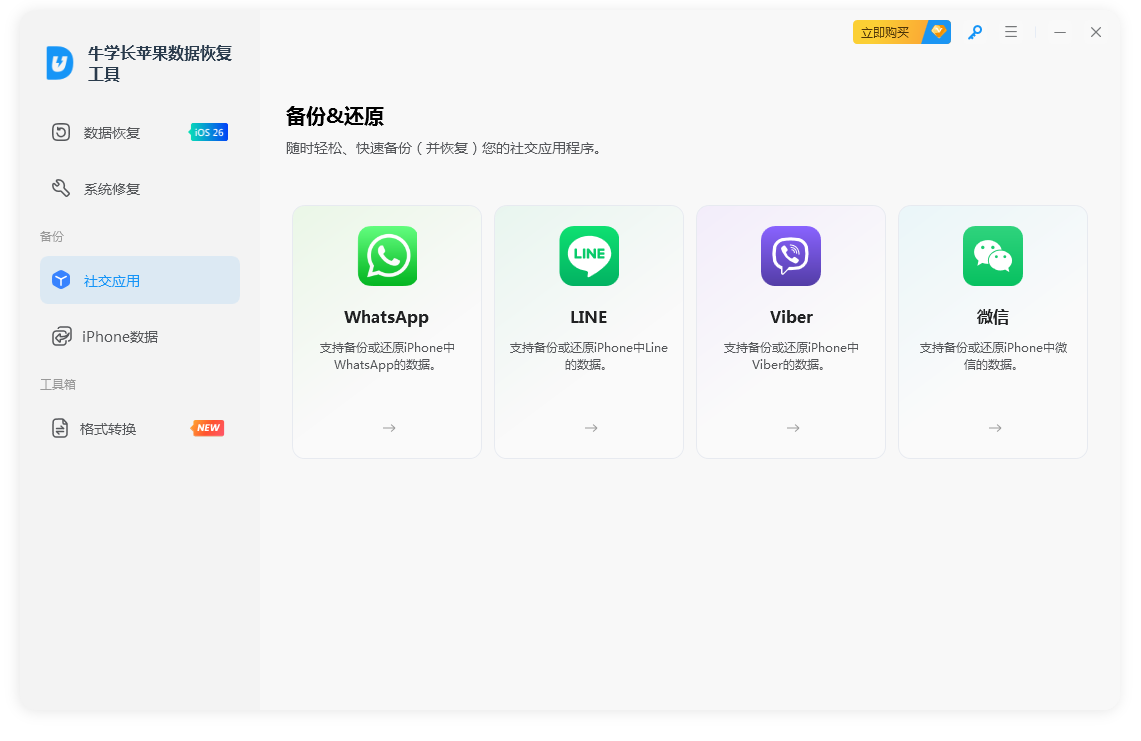The width and height of the screenshot is (1141, 741).
Task: Click the LINE app icon
Action: pos(589,256)
